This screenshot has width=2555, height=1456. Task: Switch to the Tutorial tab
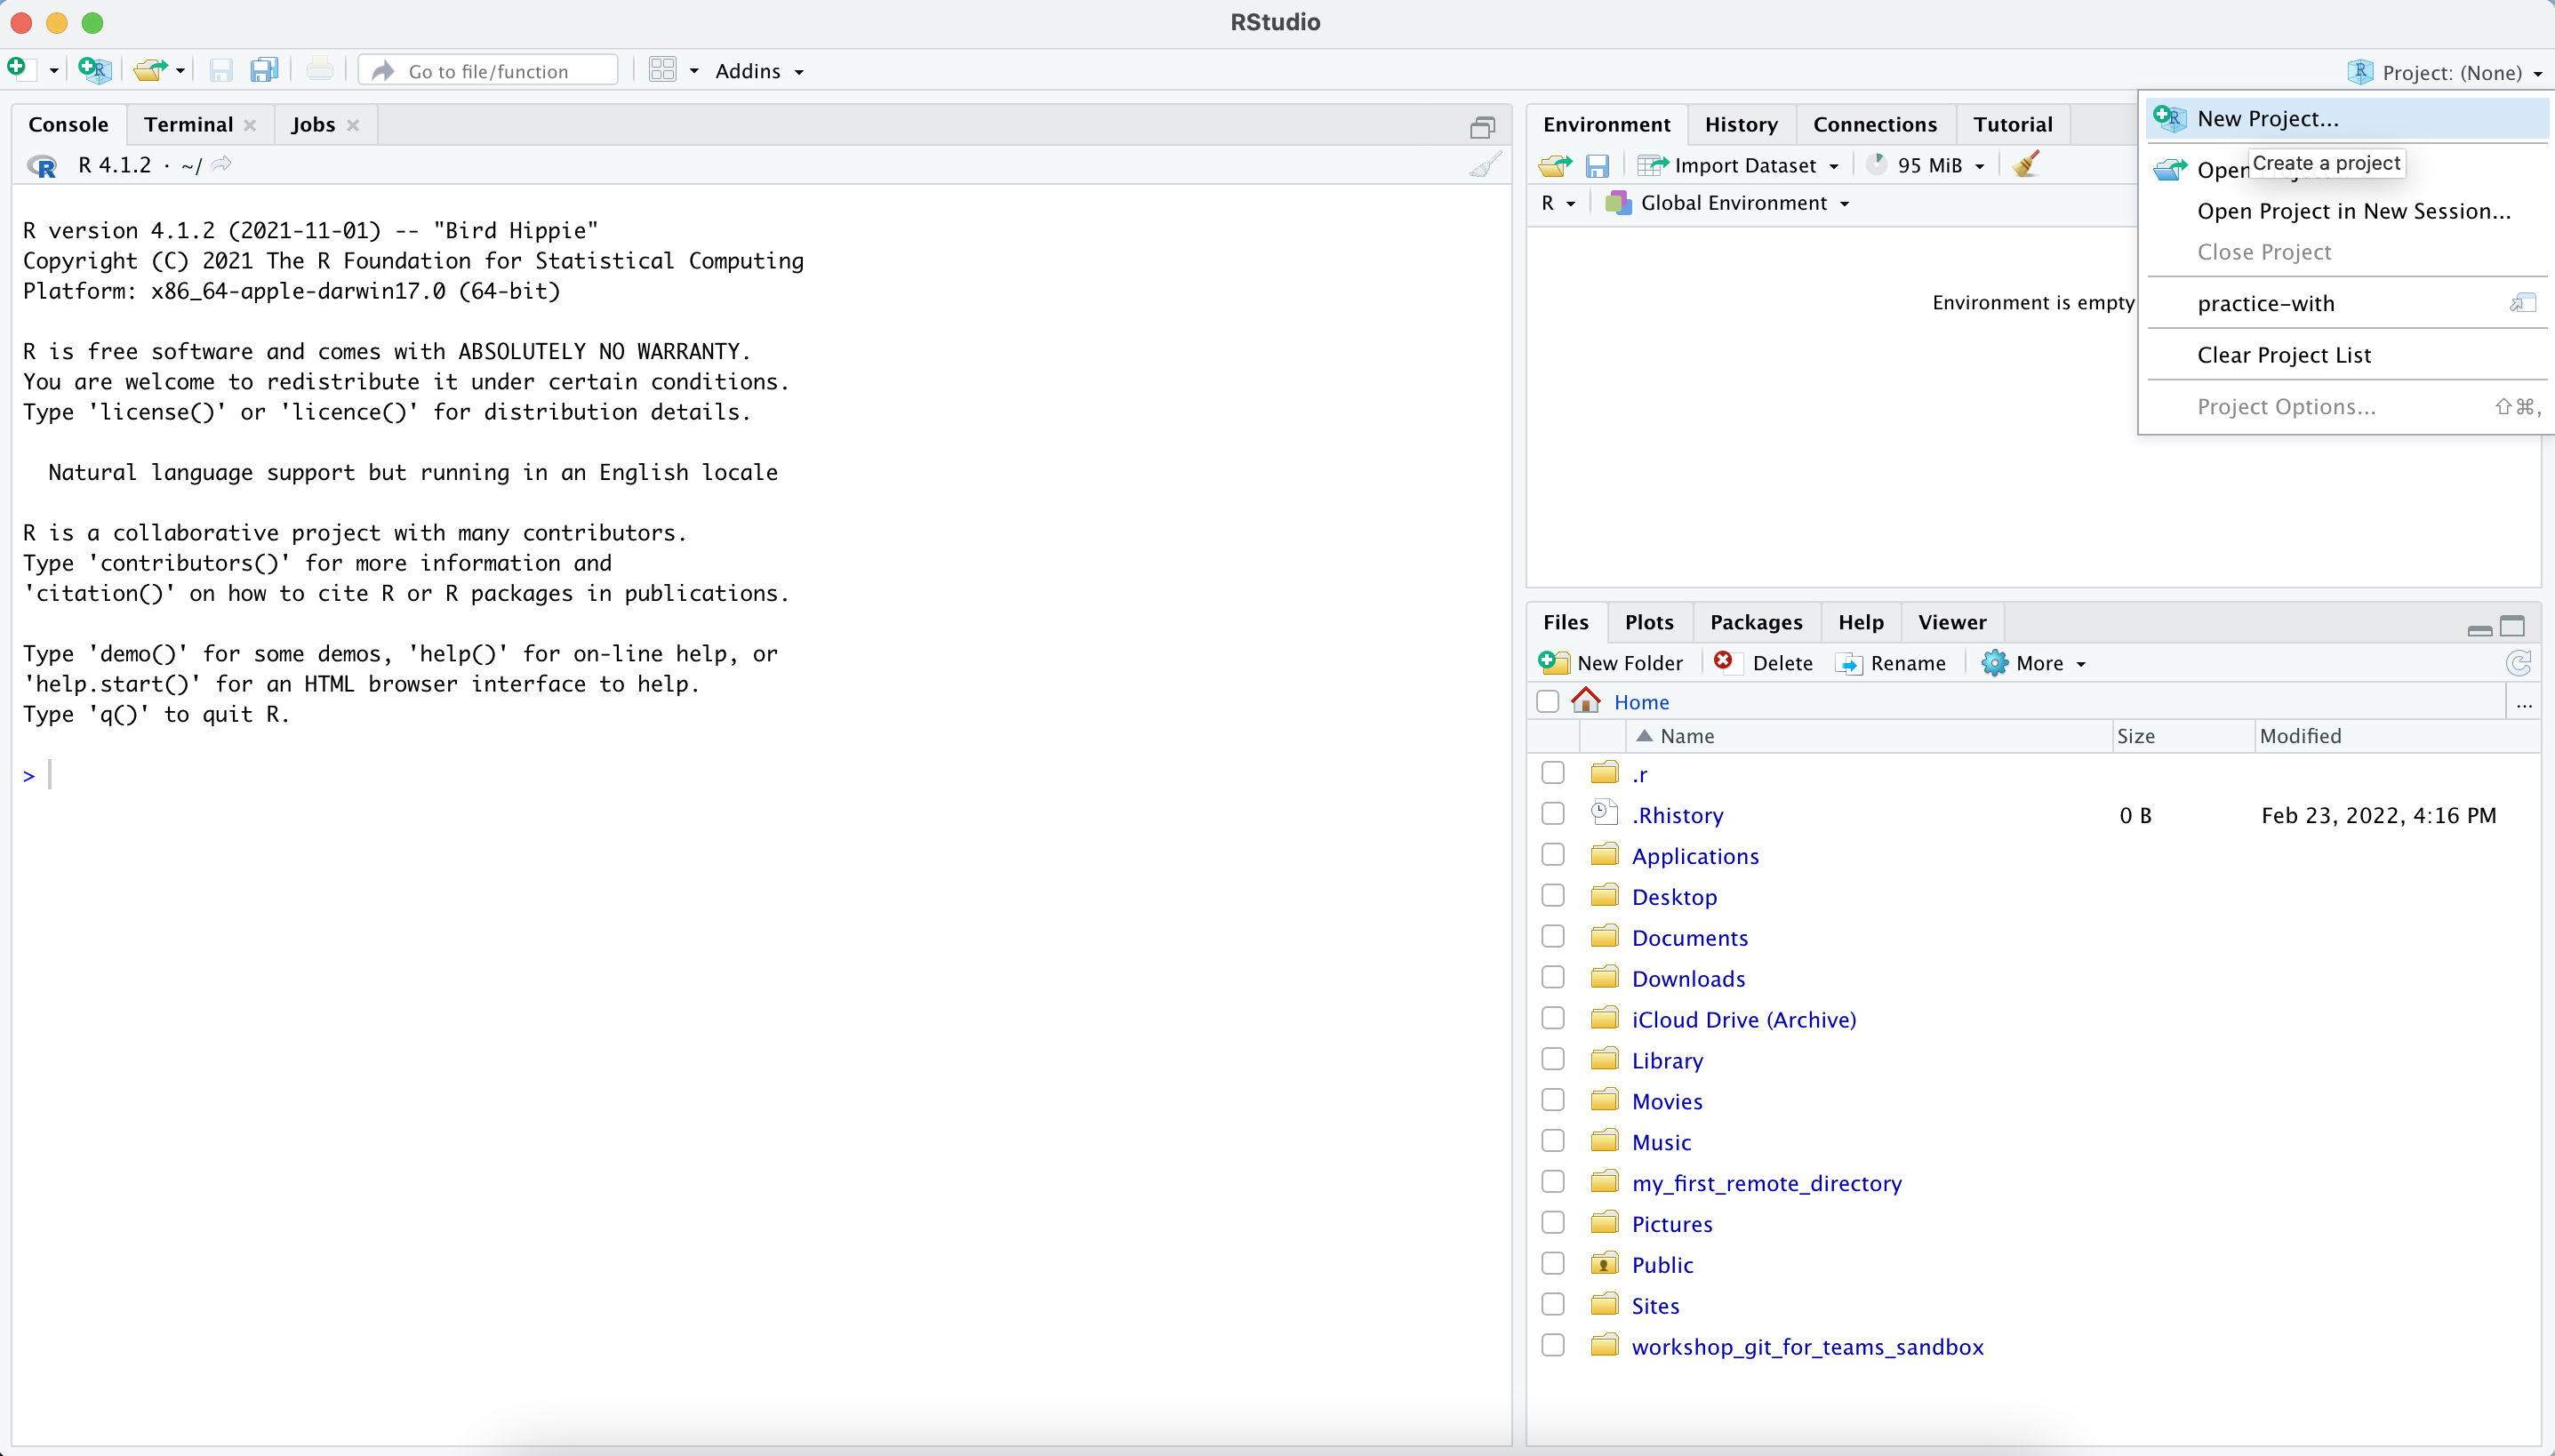pos(2013,123)
